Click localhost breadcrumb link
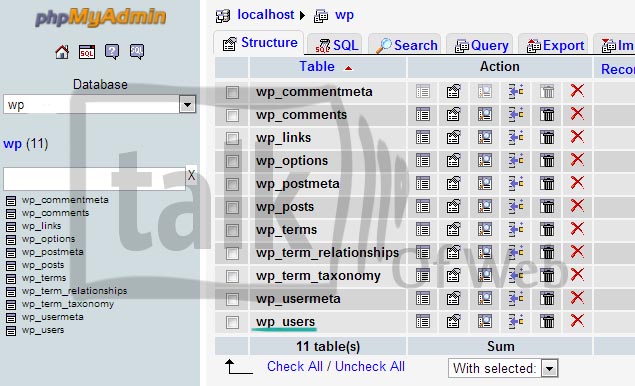Image resolution: width=635 pixels, height=386 pixels. [265, 15]
